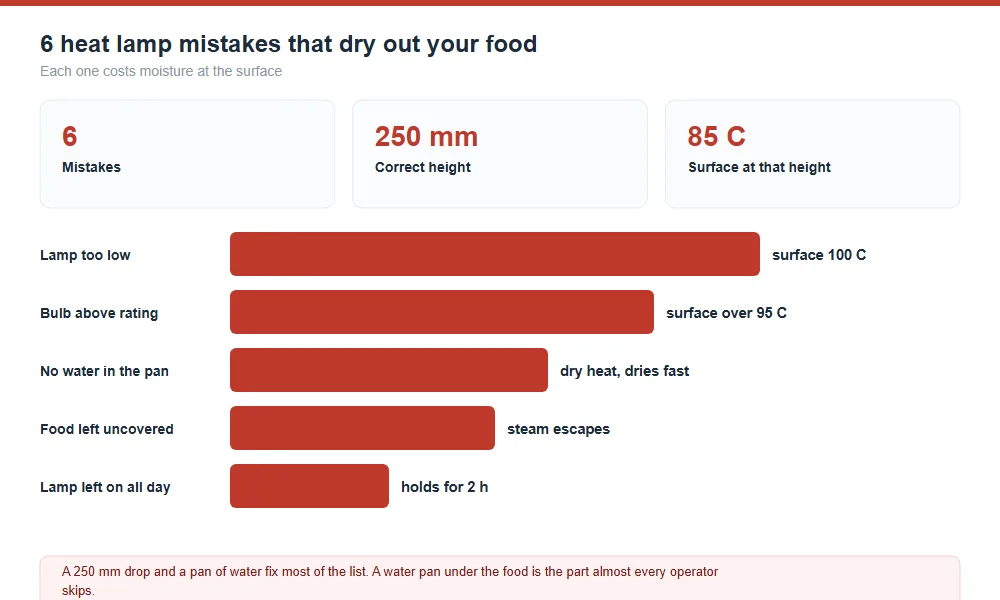
Task: Open the '85 C Surface at that height' card
Action: tap(812, 154)
